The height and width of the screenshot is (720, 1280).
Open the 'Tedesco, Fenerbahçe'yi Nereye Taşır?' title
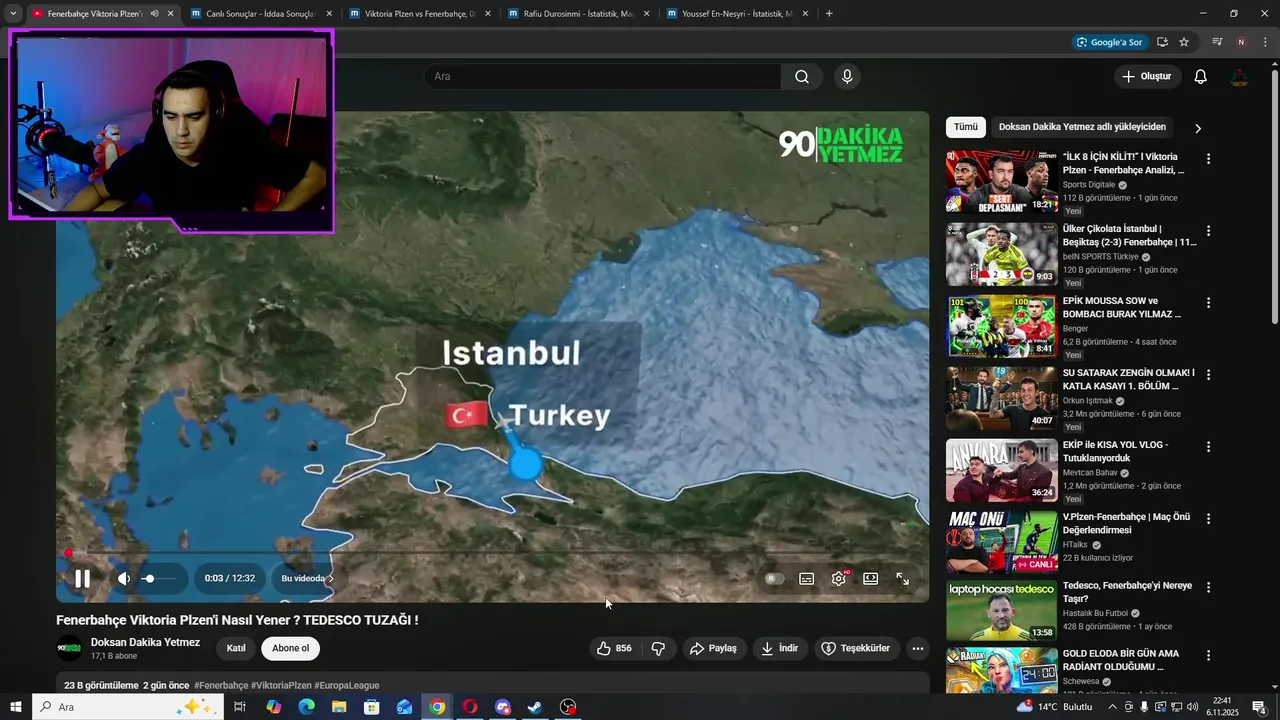click(x=1127, y=592)
